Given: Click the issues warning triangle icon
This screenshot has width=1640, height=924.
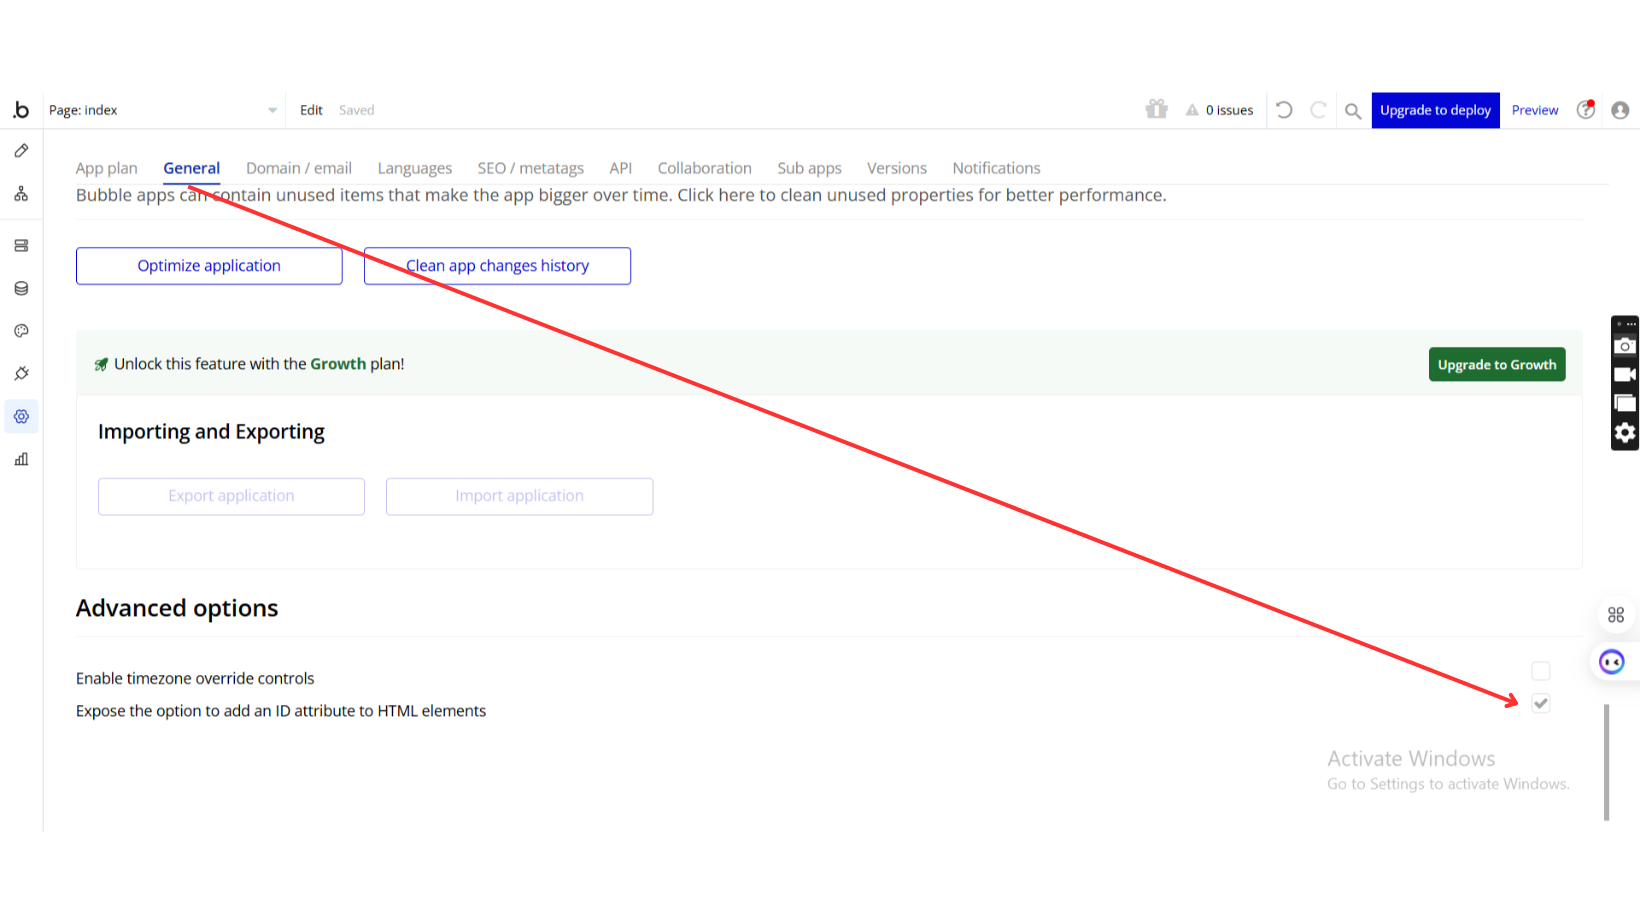Looking at the screenshot, I should coord(1192,110).
